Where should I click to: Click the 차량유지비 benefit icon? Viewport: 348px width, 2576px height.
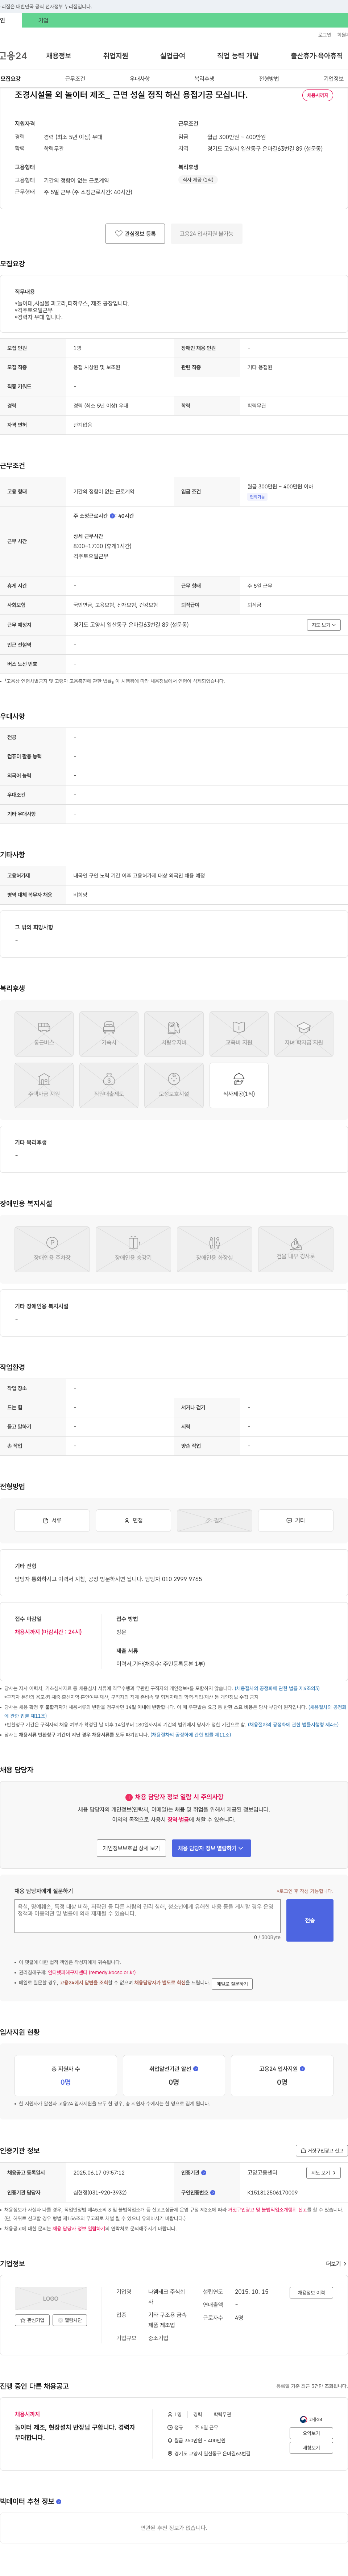pyautogui.click(x=174, y=1034)
